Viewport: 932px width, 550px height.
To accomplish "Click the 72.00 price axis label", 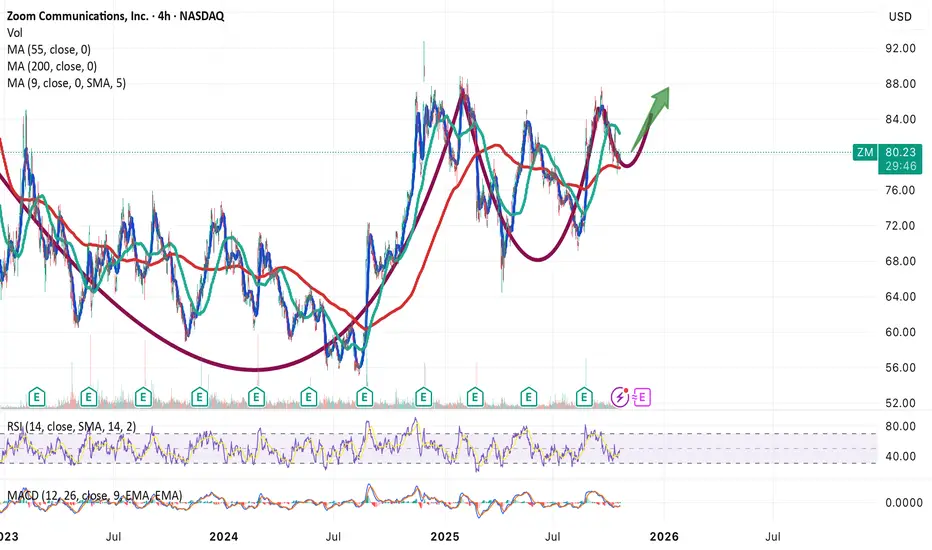I will [900, 225].
